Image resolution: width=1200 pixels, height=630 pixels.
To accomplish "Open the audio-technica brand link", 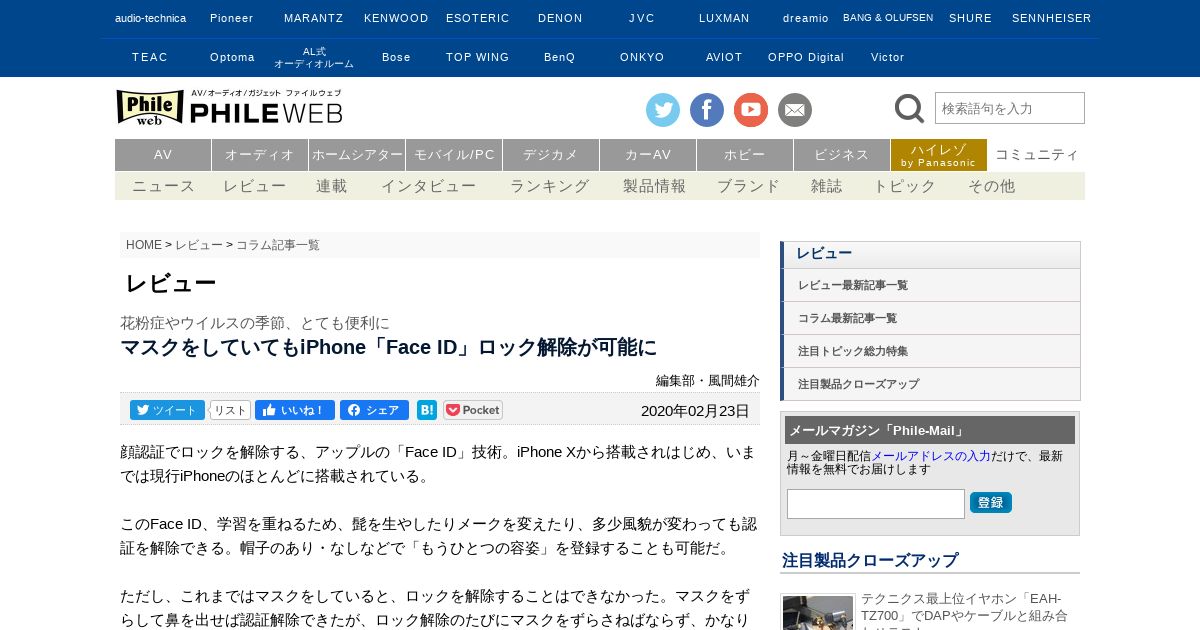I will tap(150, 18).
